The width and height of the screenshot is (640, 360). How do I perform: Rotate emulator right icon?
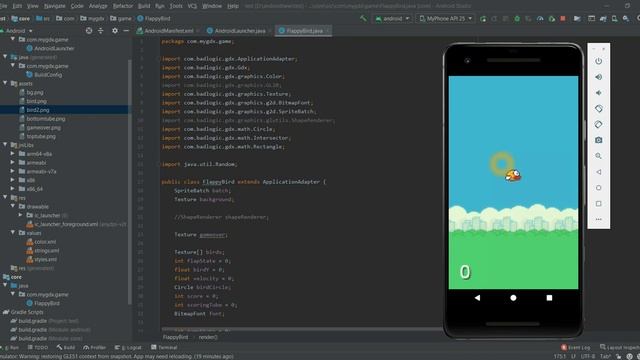click(598, 124)
